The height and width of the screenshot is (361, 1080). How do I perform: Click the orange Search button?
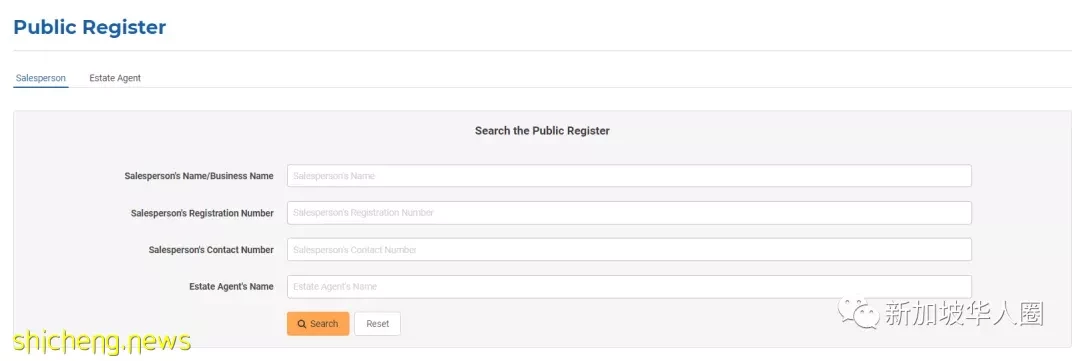pos(318,324)
